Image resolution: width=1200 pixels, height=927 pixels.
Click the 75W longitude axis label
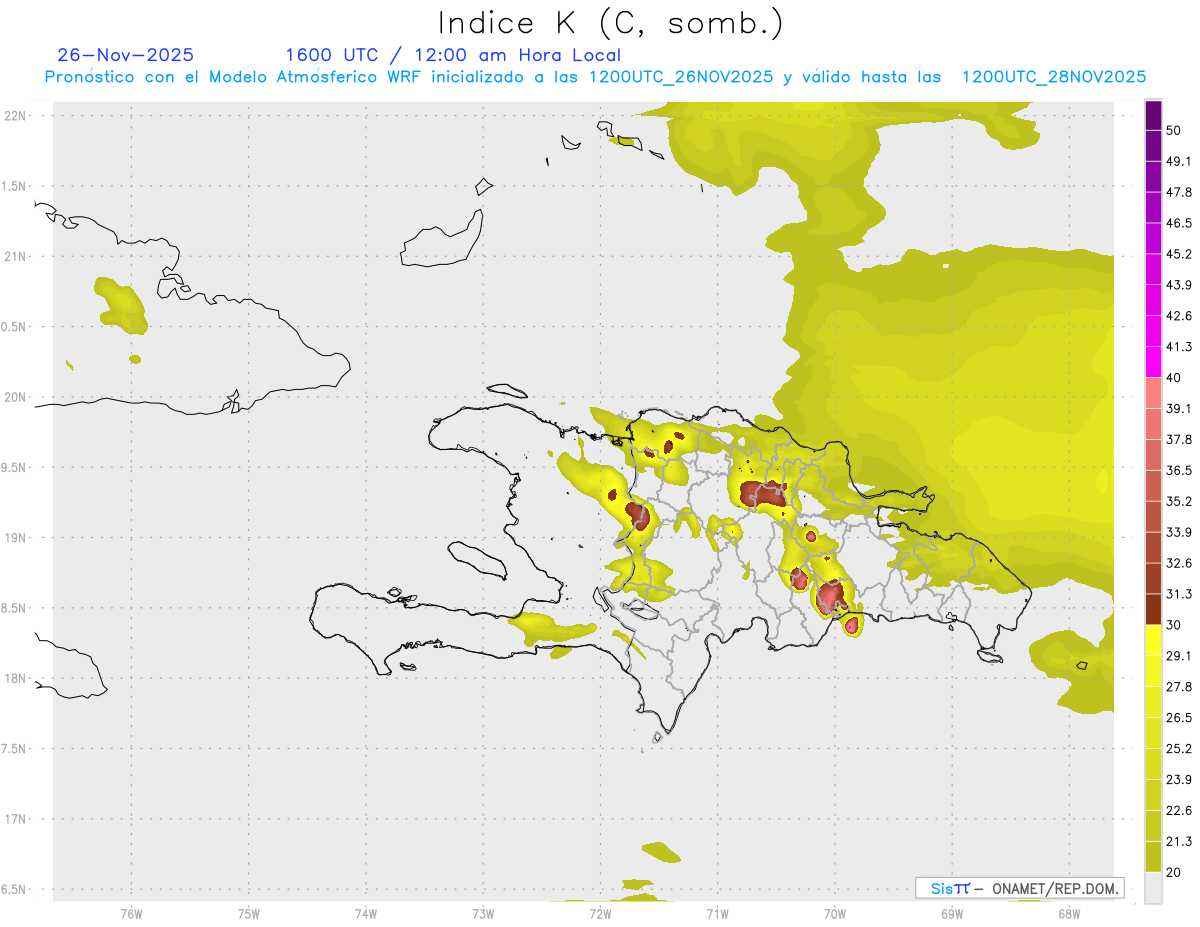(249, 913)
